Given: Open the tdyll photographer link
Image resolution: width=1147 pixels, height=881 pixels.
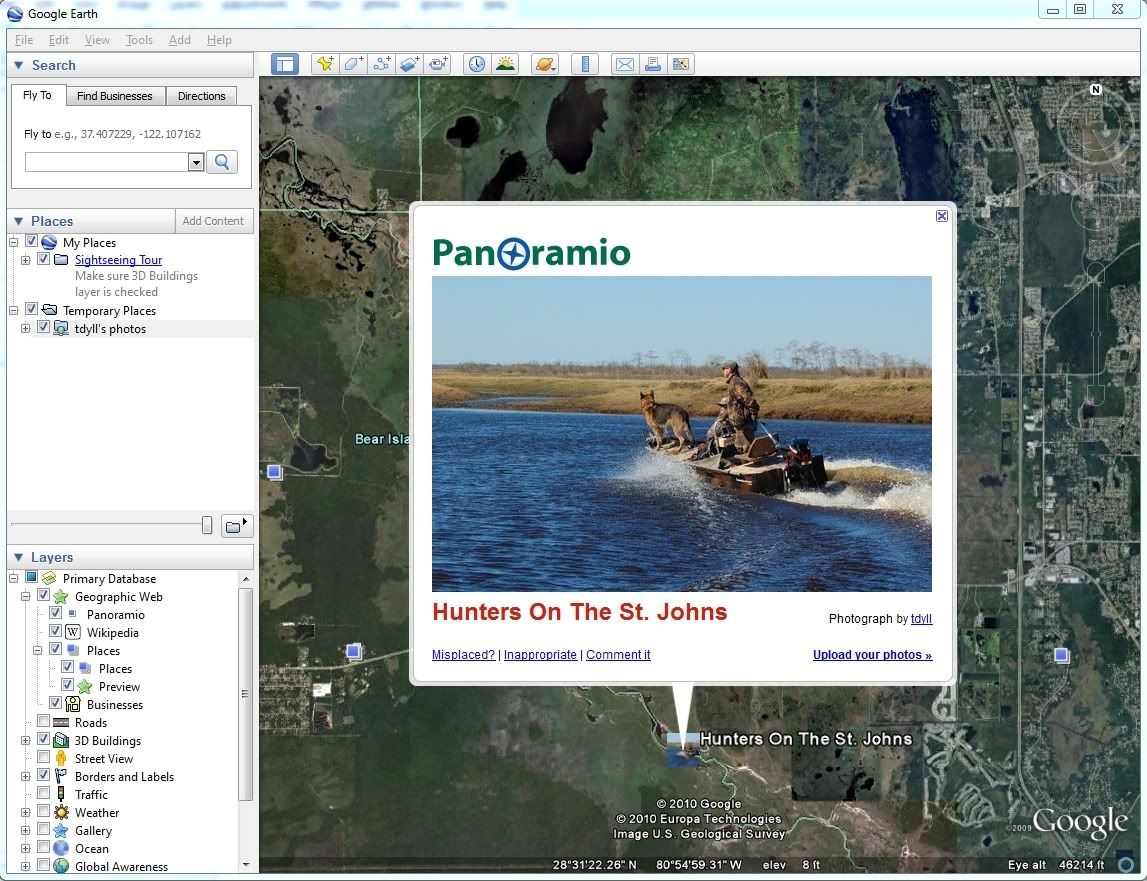Looking at the screenshot, I should click(921, 619).
